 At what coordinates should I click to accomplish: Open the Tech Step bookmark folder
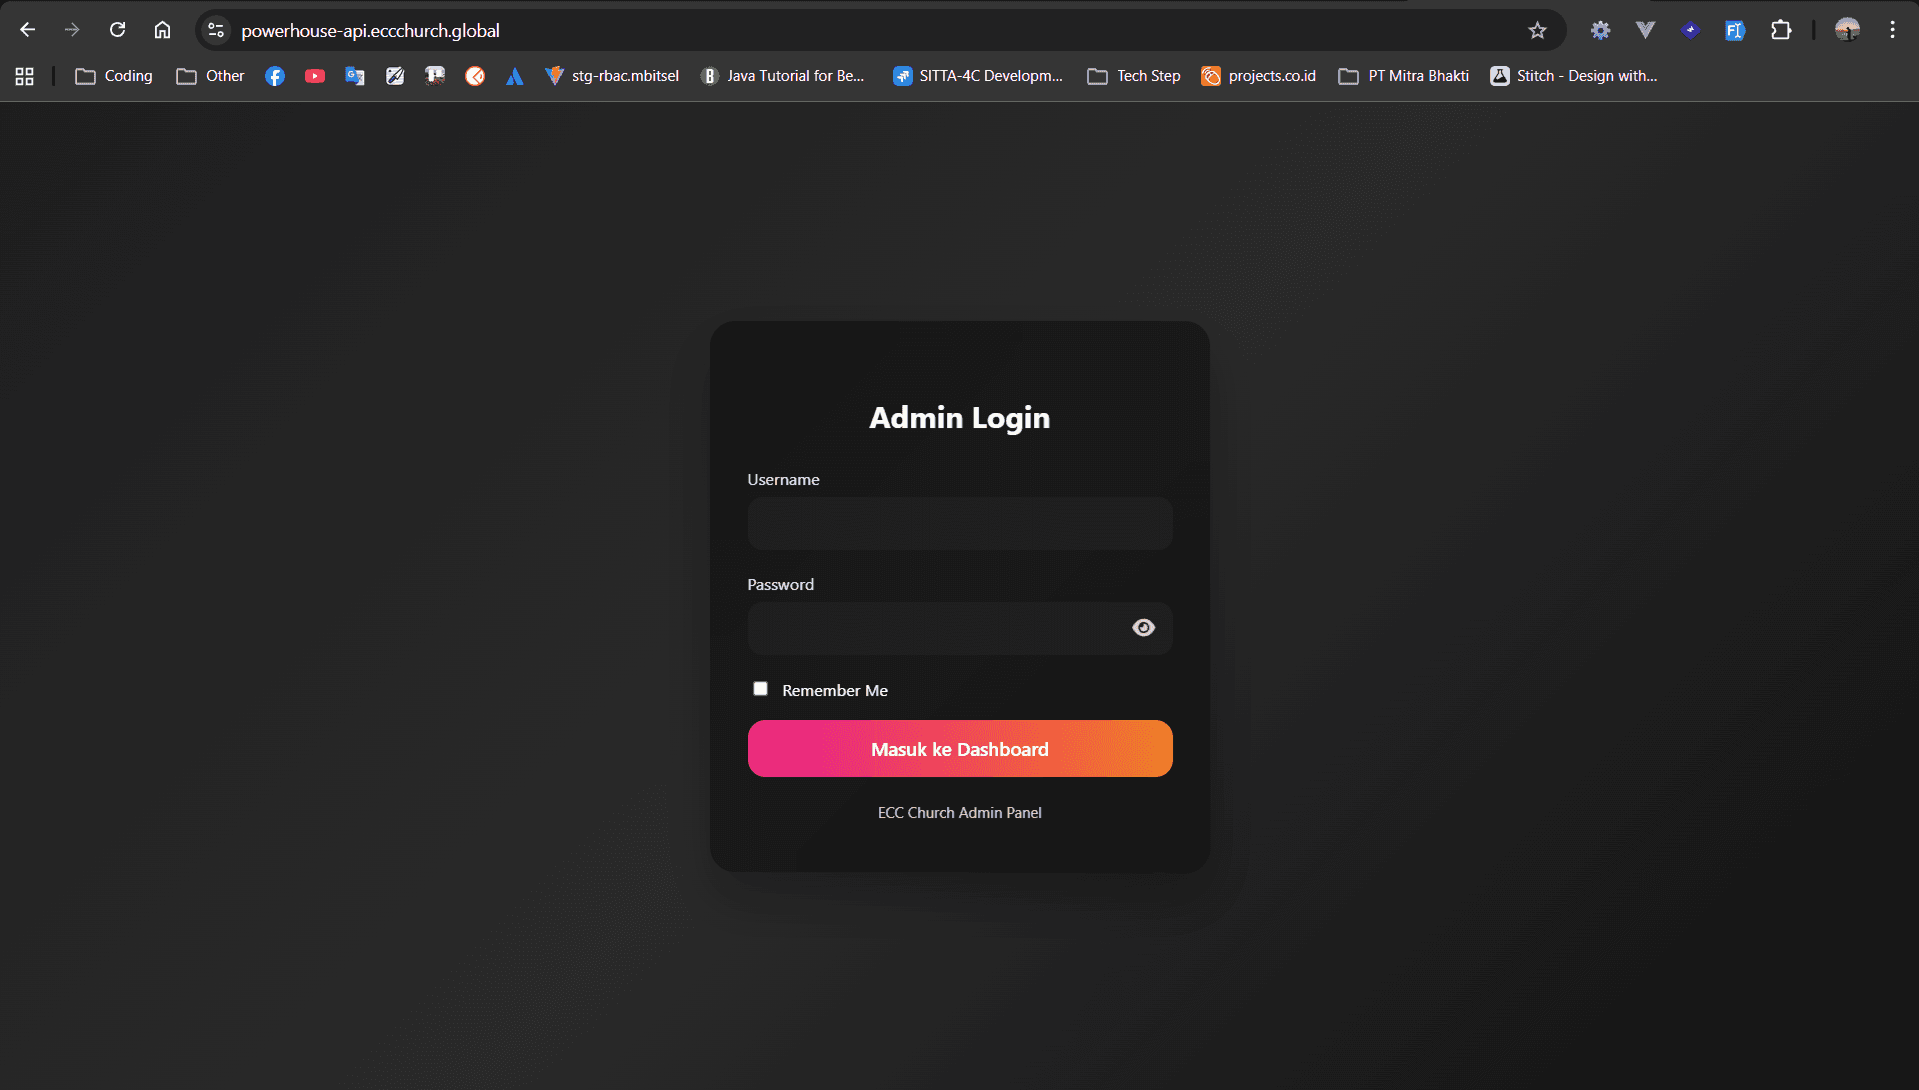point(1133,75)
